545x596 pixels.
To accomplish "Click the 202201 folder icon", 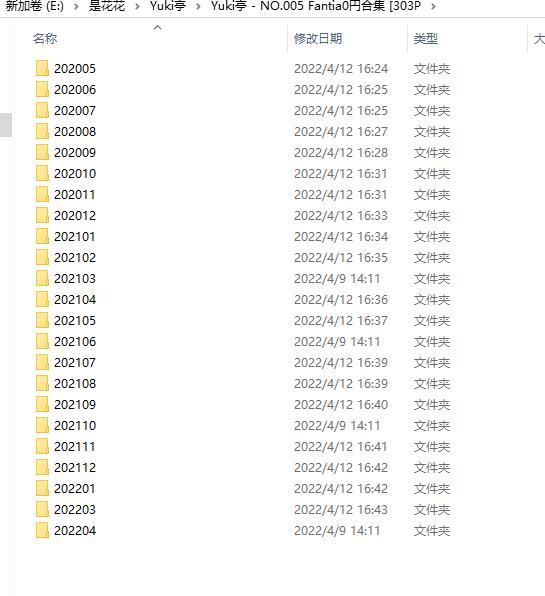I will [x=42, y=488].
